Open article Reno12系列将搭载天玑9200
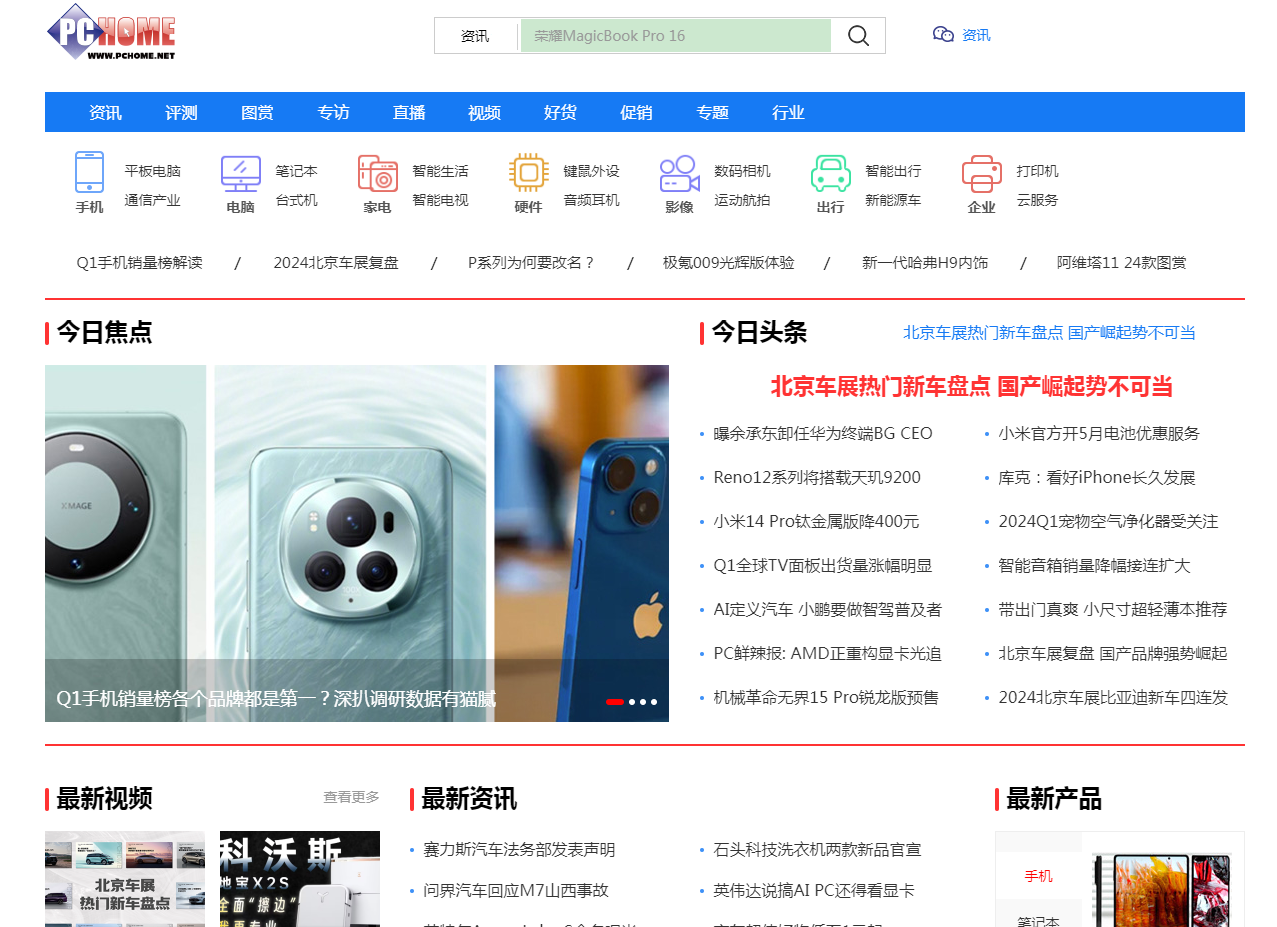 [817, 478]
